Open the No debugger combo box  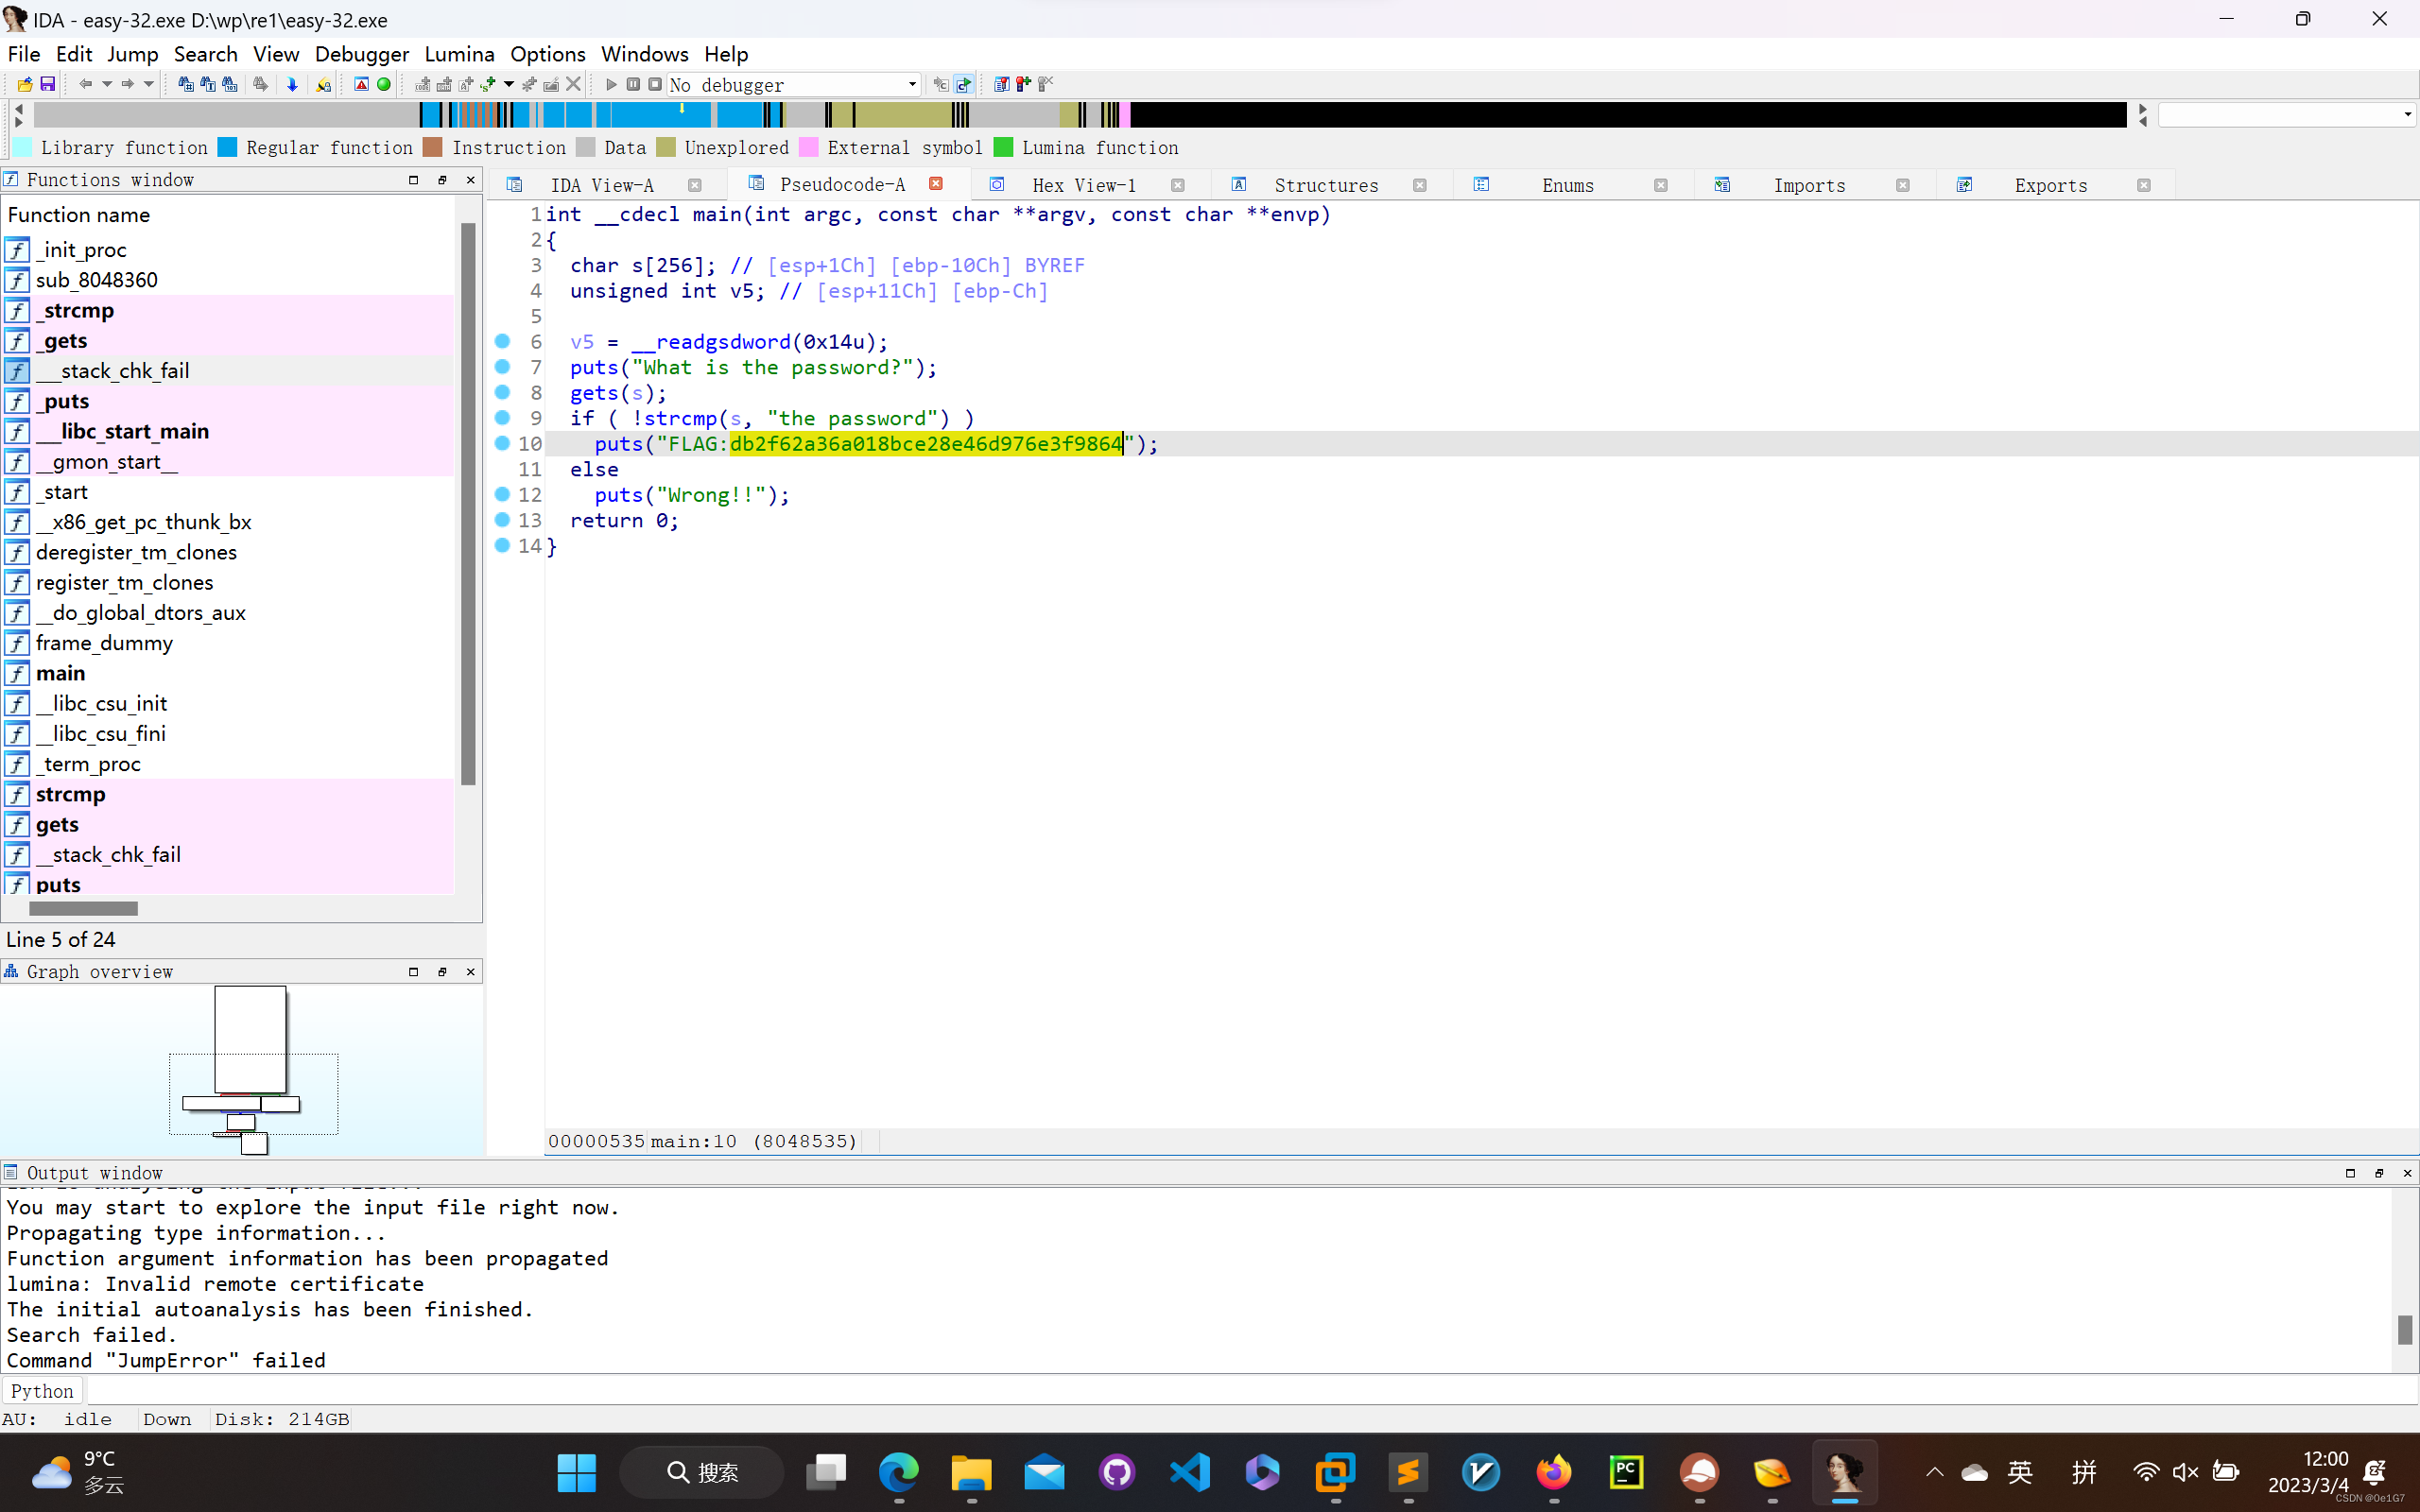point(794,85)
